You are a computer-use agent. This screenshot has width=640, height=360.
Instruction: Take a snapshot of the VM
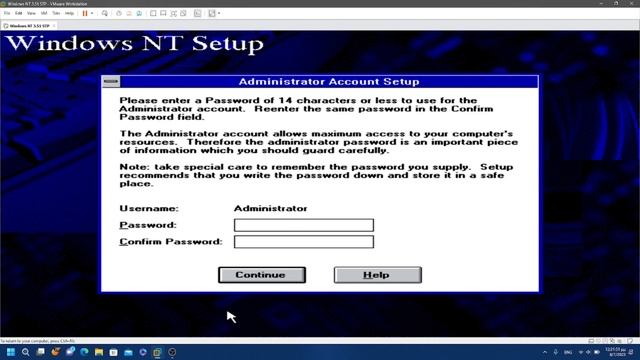click(x=119, y=13)
